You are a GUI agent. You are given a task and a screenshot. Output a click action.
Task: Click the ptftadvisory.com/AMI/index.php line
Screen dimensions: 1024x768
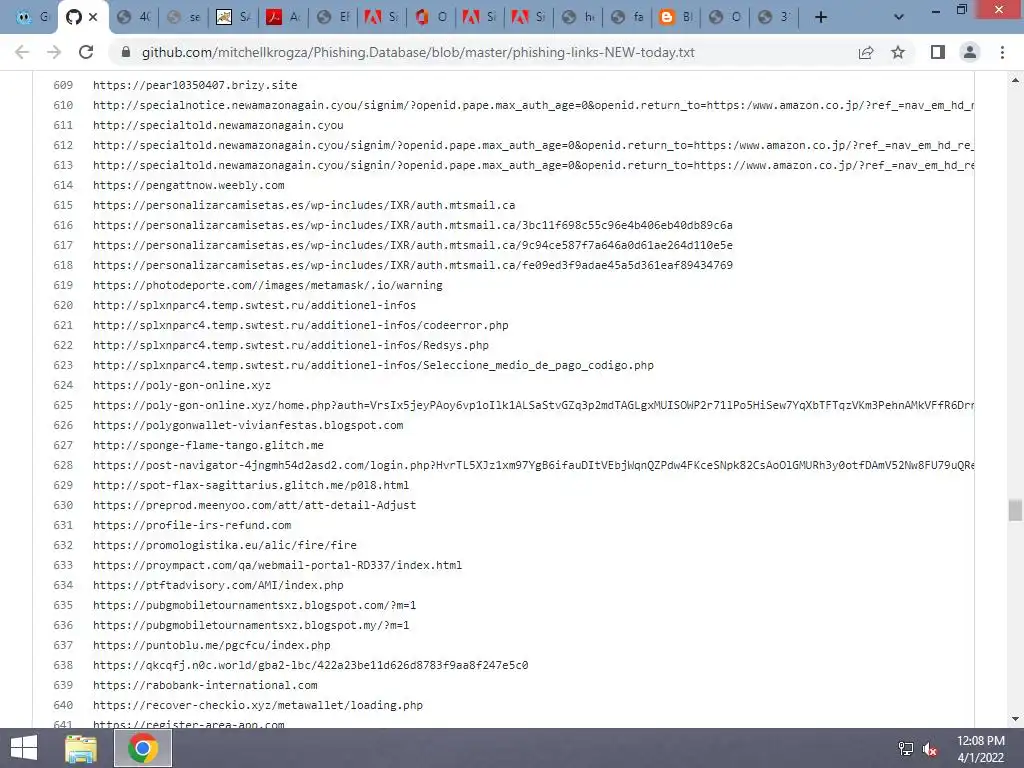tap(218, 585)
